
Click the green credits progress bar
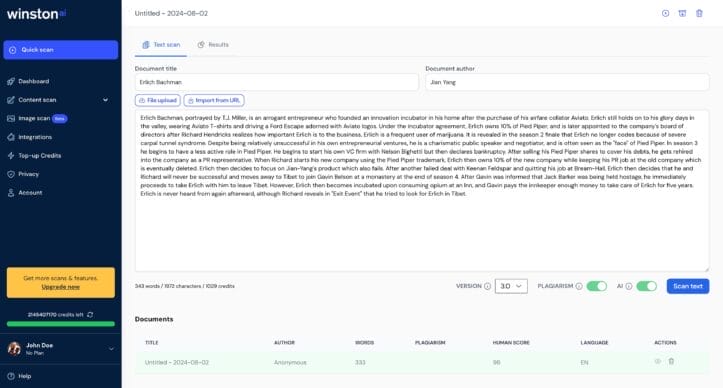tap(60, 324)
